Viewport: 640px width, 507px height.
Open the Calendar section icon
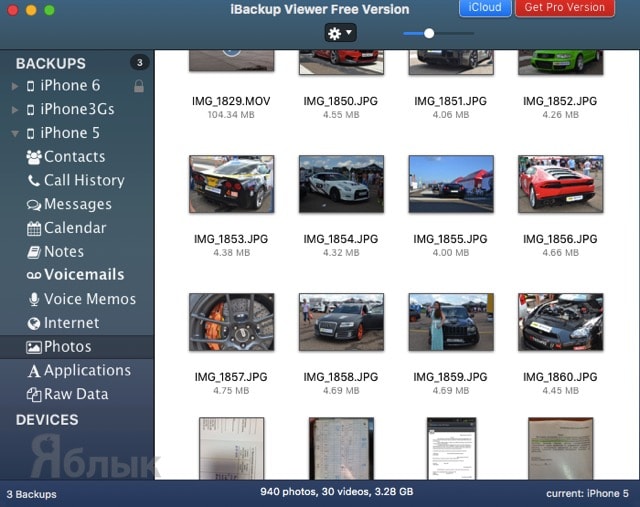34,228
